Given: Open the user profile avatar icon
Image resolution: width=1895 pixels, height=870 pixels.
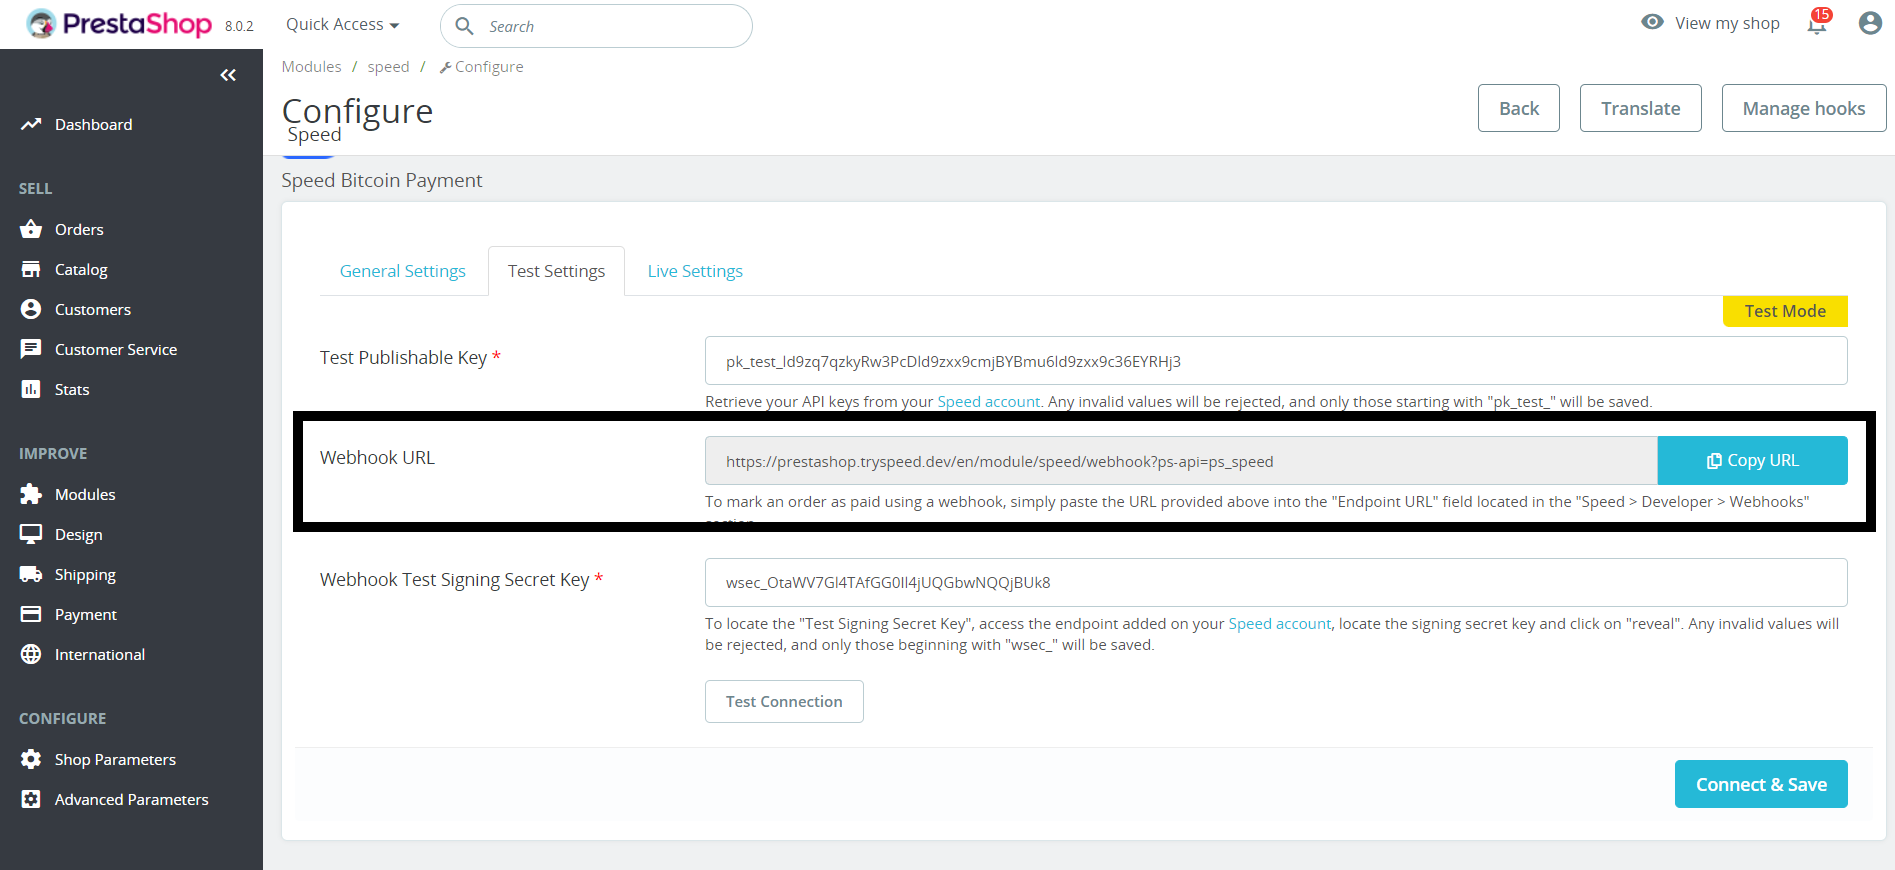Looking at the screenshot, I should click(1870, 23).
